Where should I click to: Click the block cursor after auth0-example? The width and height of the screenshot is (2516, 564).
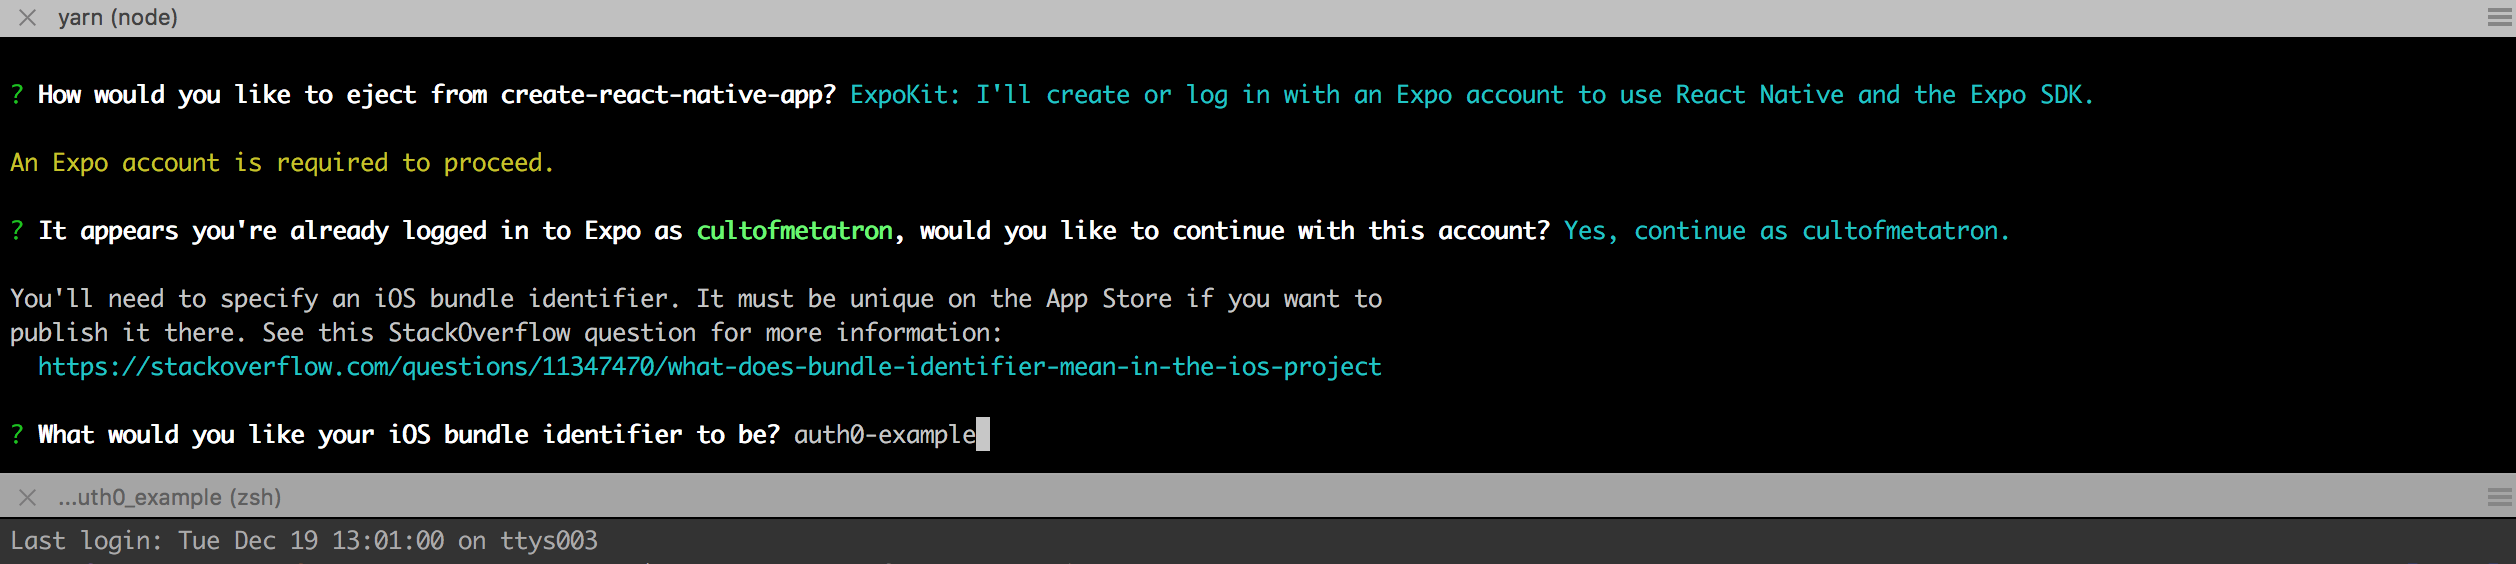pyautogui.click(x=983, y=435)
